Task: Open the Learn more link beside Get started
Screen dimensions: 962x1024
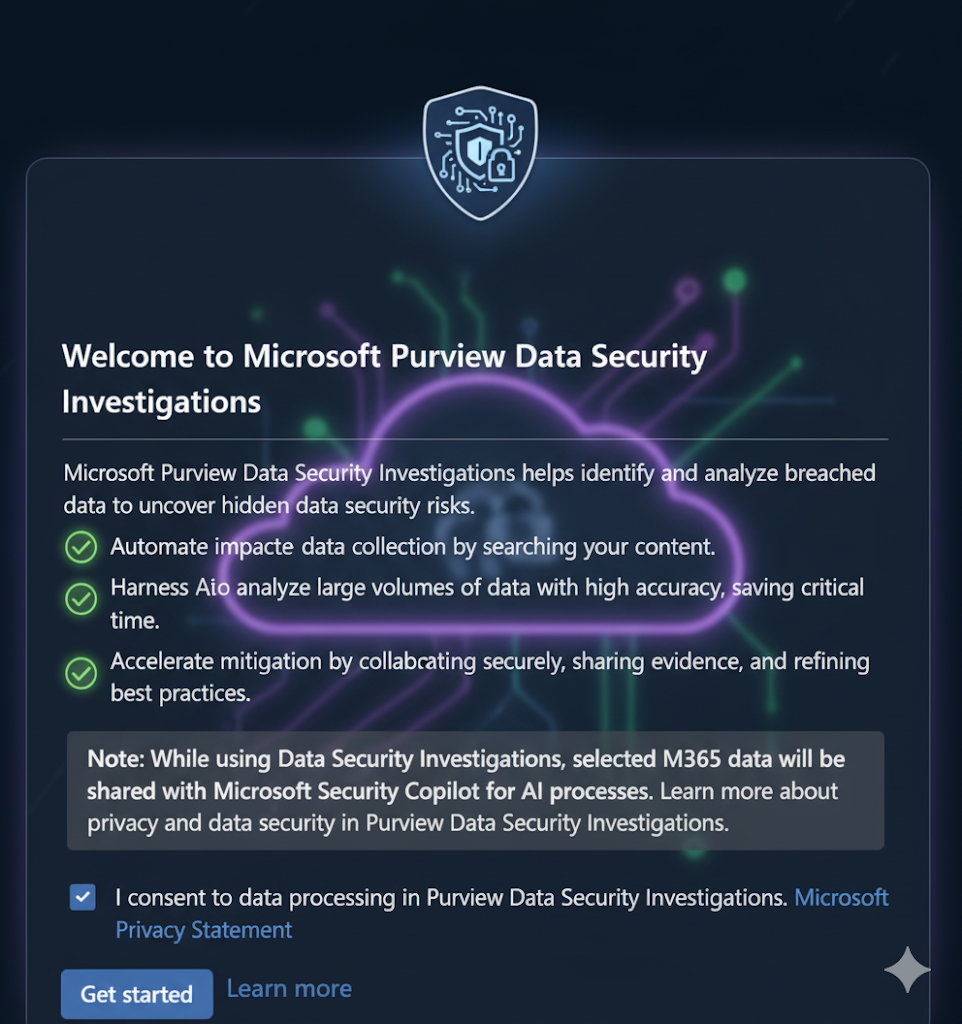Action: (289, 989)
